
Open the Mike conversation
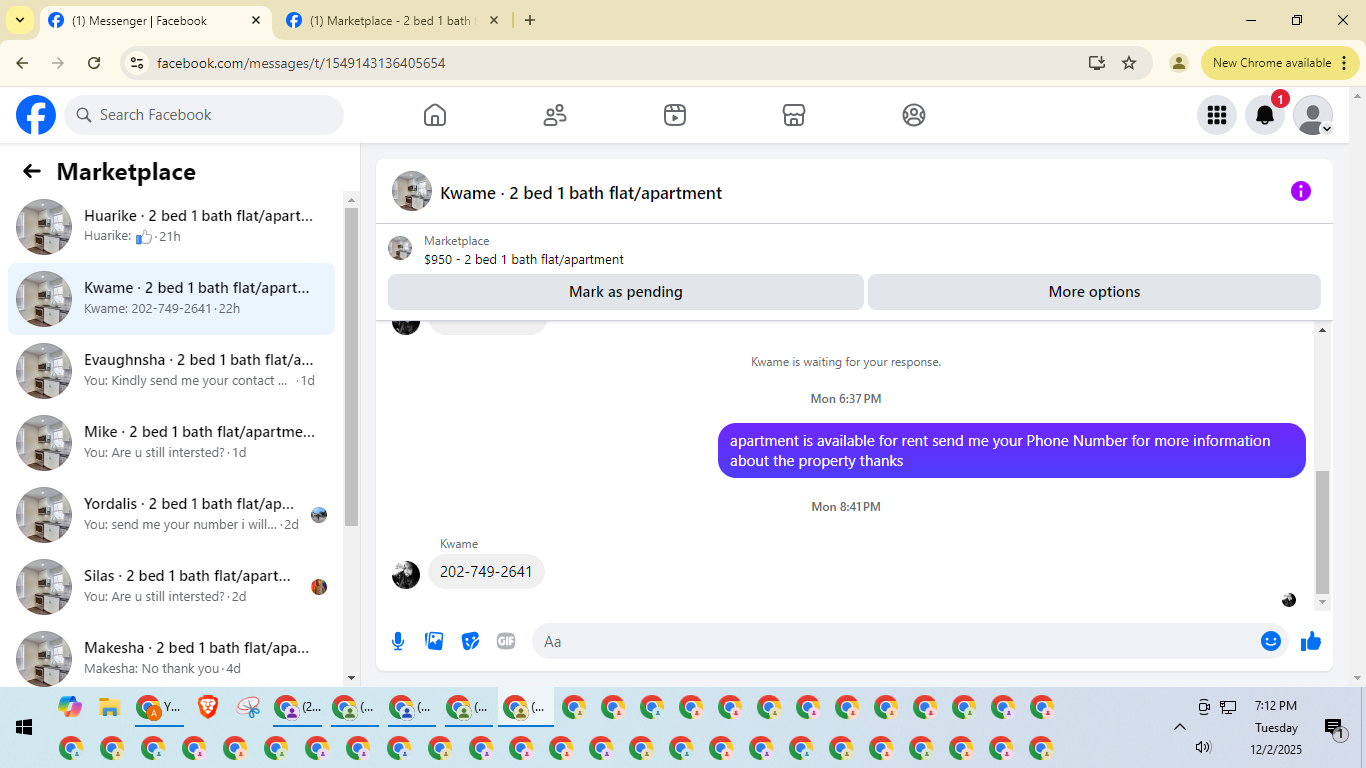click(171, 443)
